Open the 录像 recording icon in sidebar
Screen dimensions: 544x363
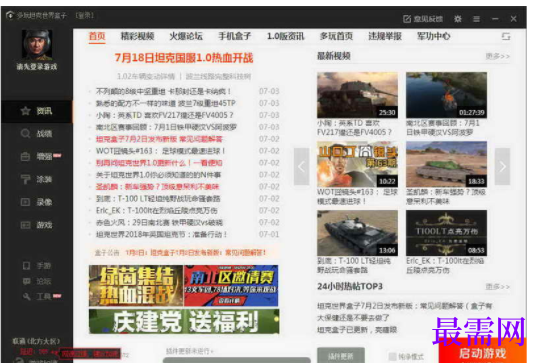click(x=25, y=202)
